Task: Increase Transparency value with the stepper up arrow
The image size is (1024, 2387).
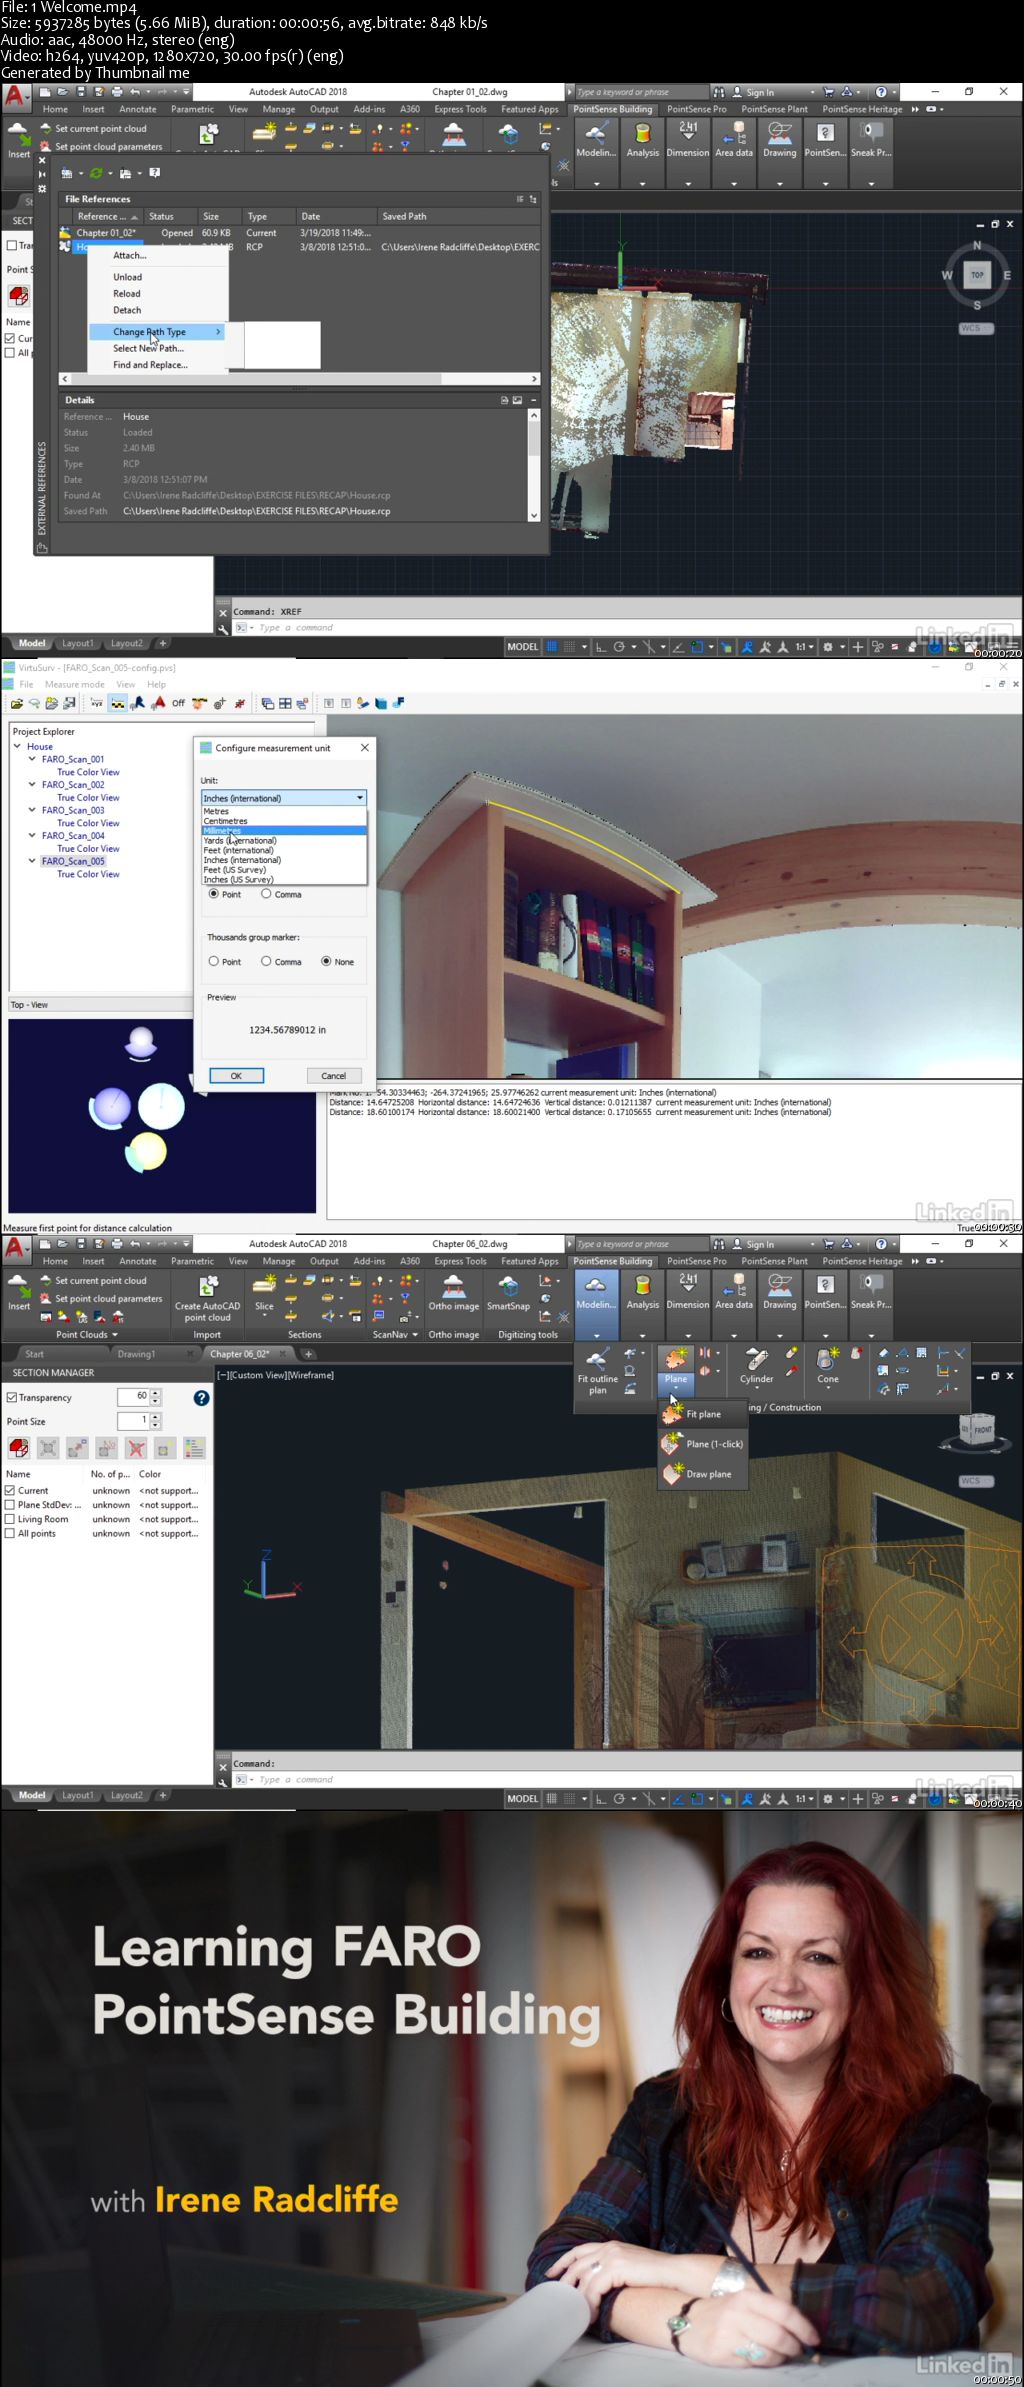Action: point(155,1393)
